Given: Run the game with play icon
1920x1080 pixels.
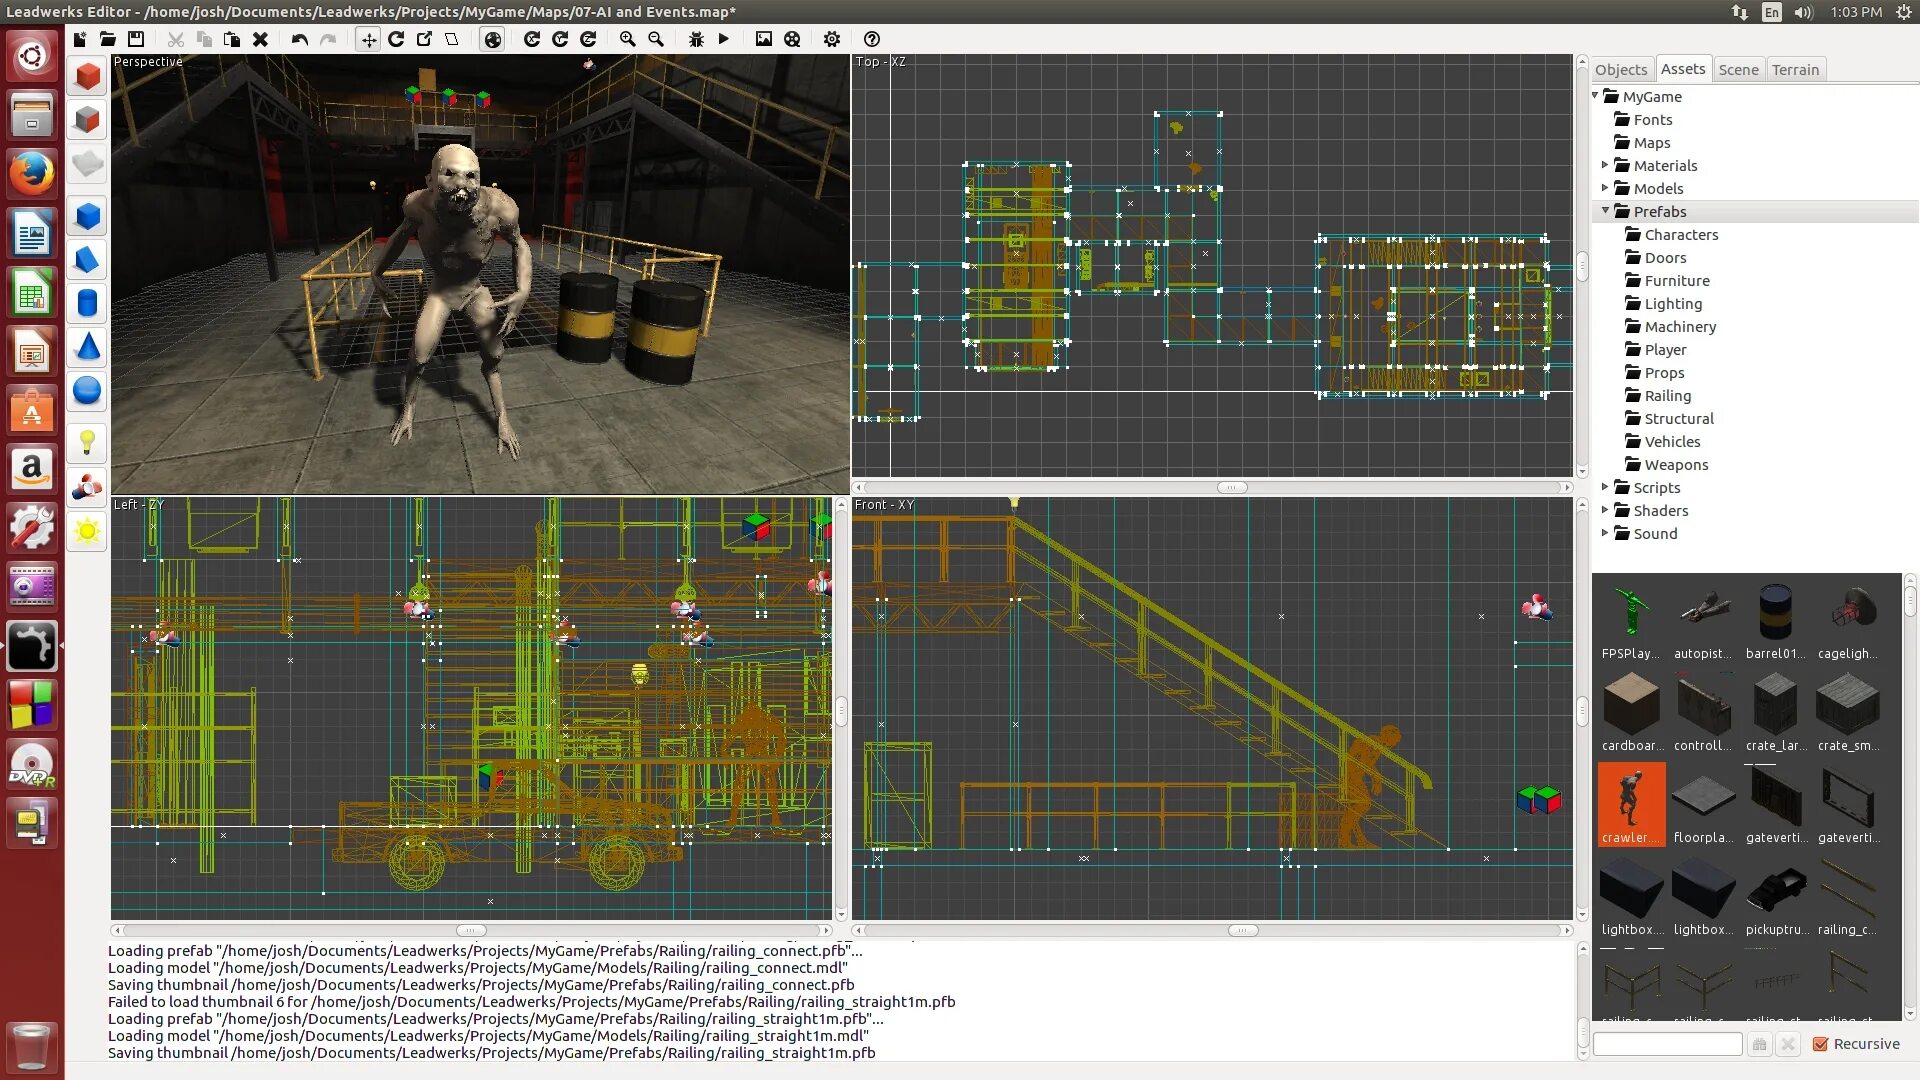Looking at the screenshot, I should point(724,39).
